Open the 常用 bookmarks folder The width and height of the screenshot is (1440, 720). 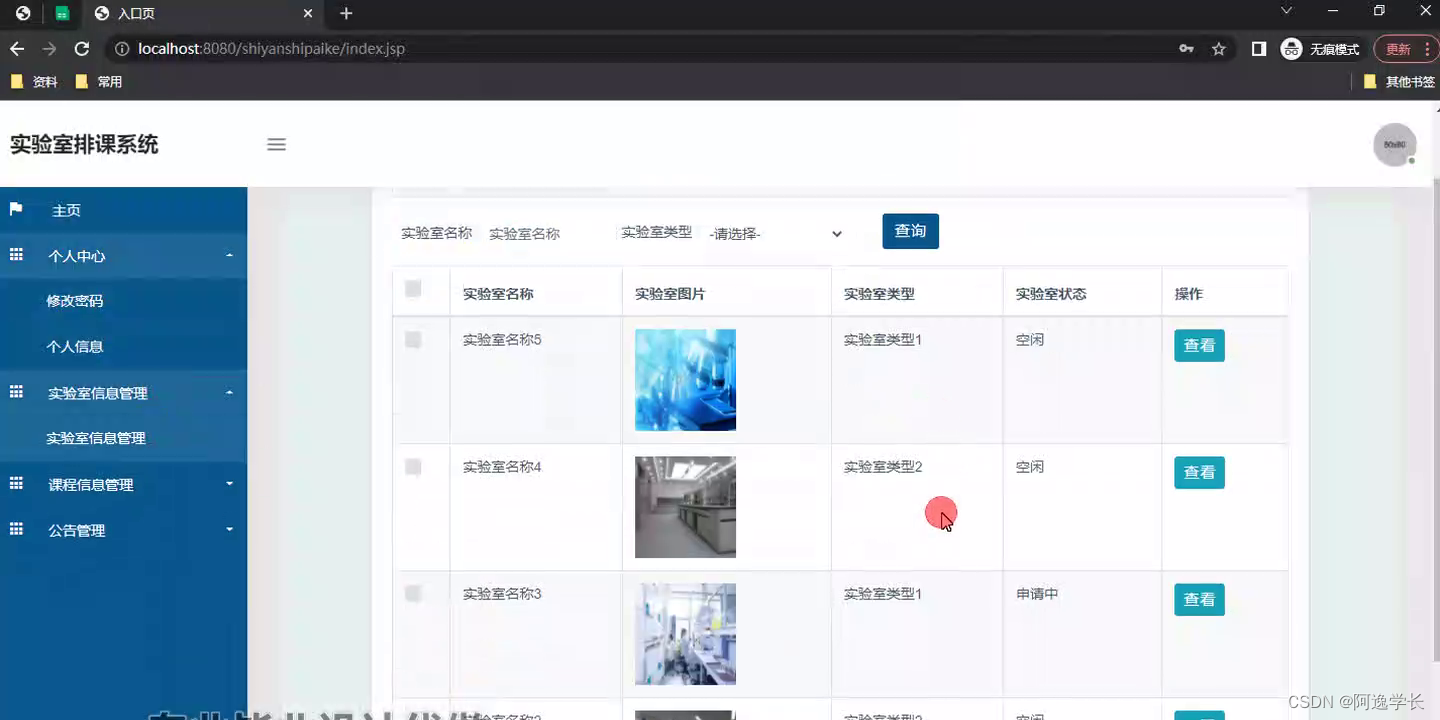(98, 82)
